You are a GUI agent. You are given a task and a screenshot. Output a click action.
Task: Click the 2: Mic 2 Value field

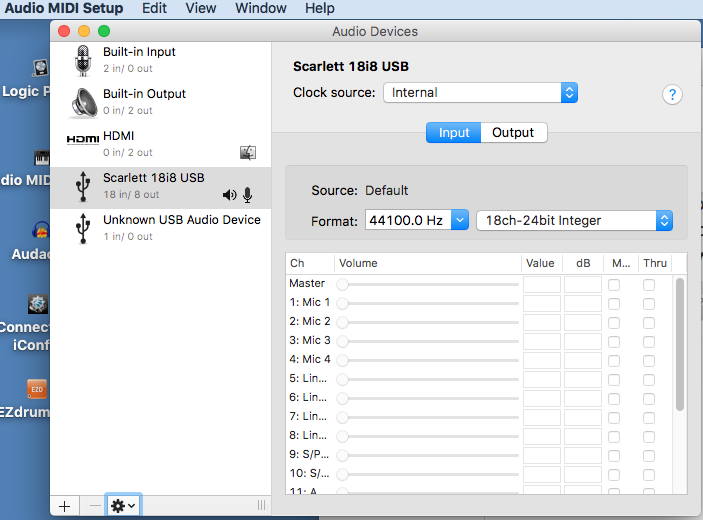[x=542, y=322]
